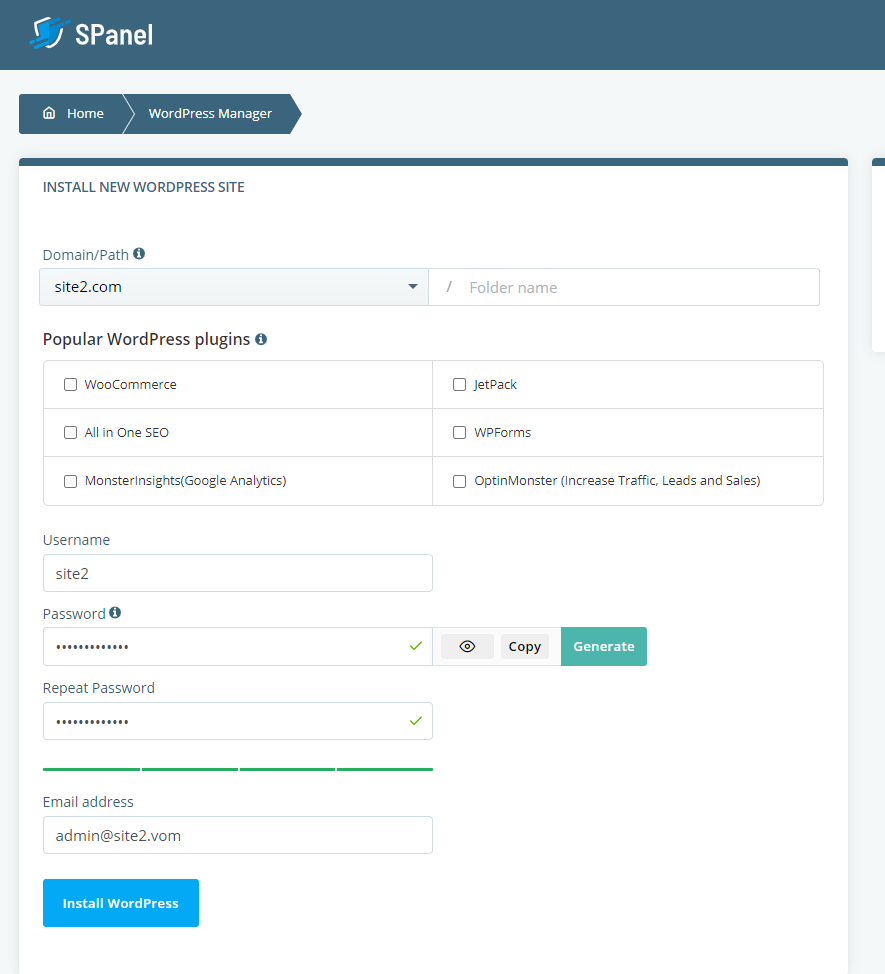Click the password strength indicator bar
This screenshot has height=974, width=885.
tap(237, 769)
